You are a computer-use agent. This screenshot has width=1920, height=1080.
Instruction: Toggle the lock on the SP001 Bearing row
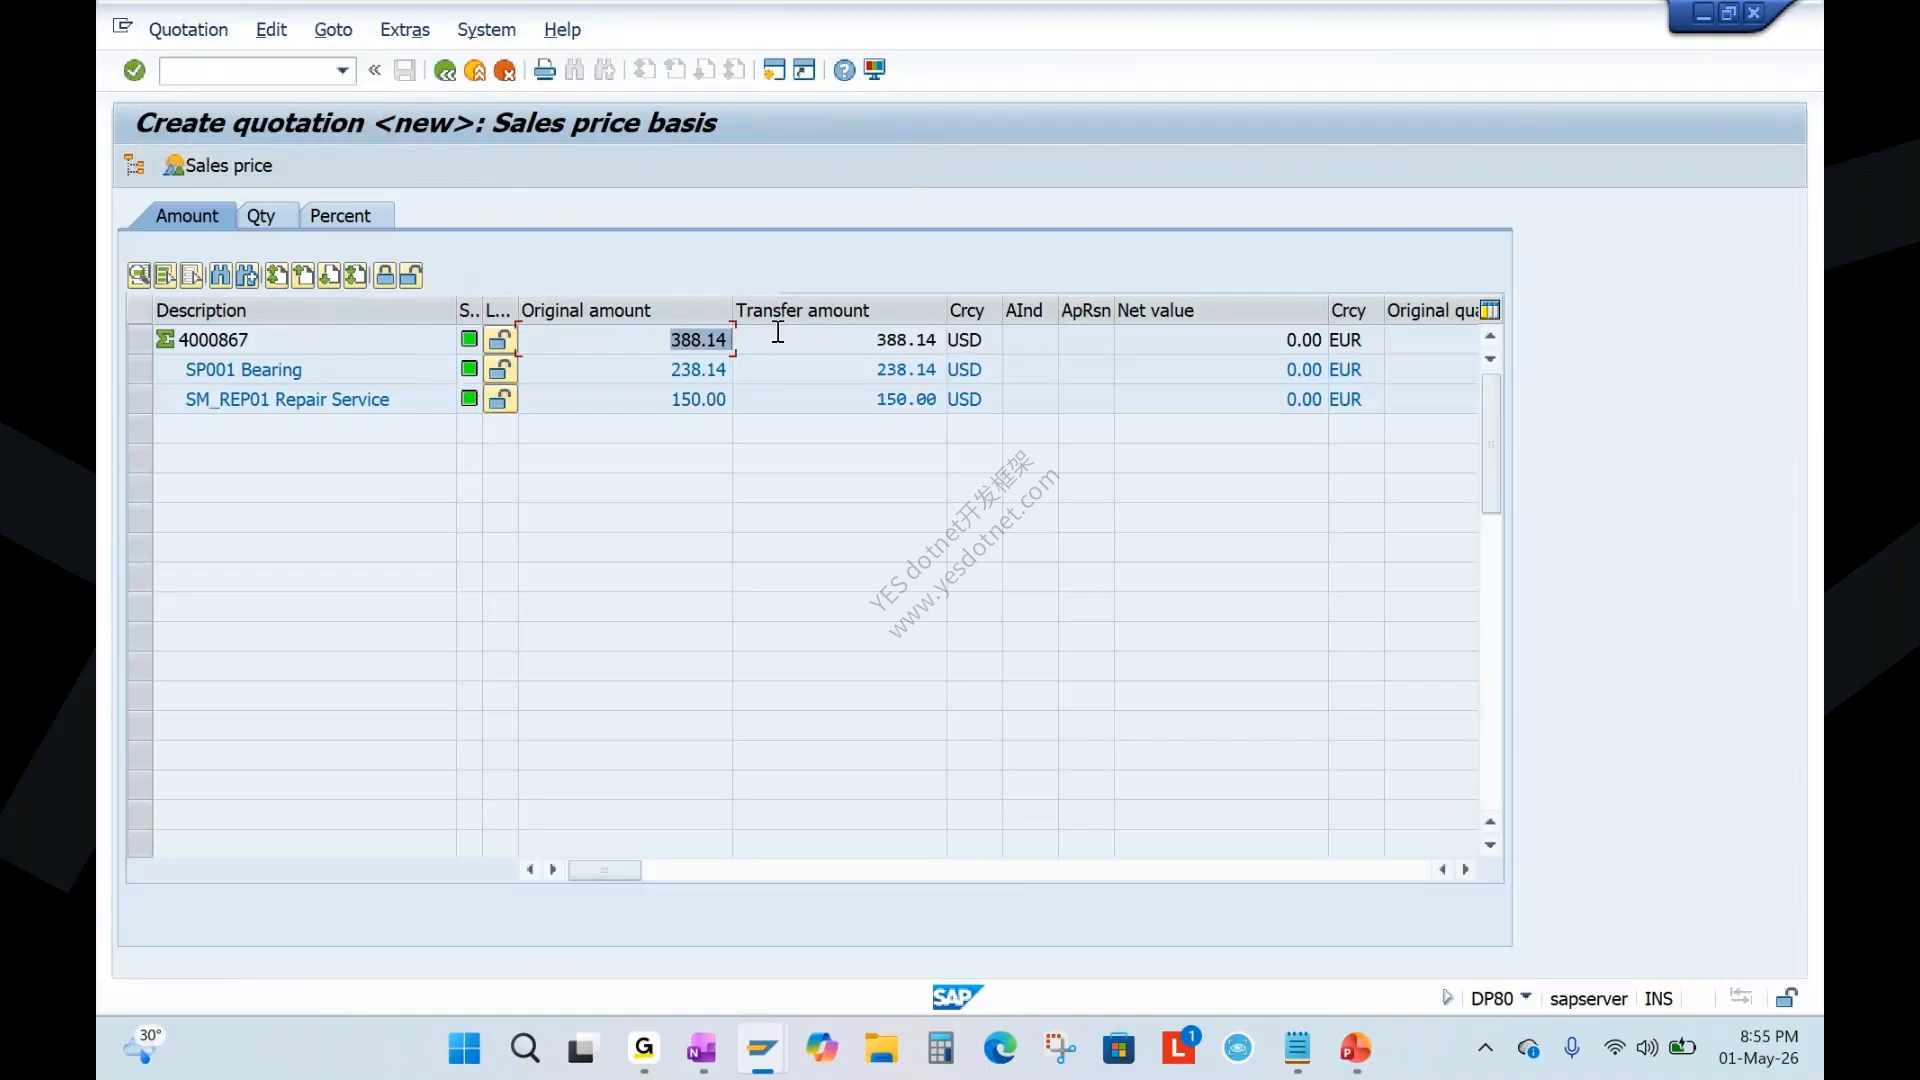tap(500, 370)
